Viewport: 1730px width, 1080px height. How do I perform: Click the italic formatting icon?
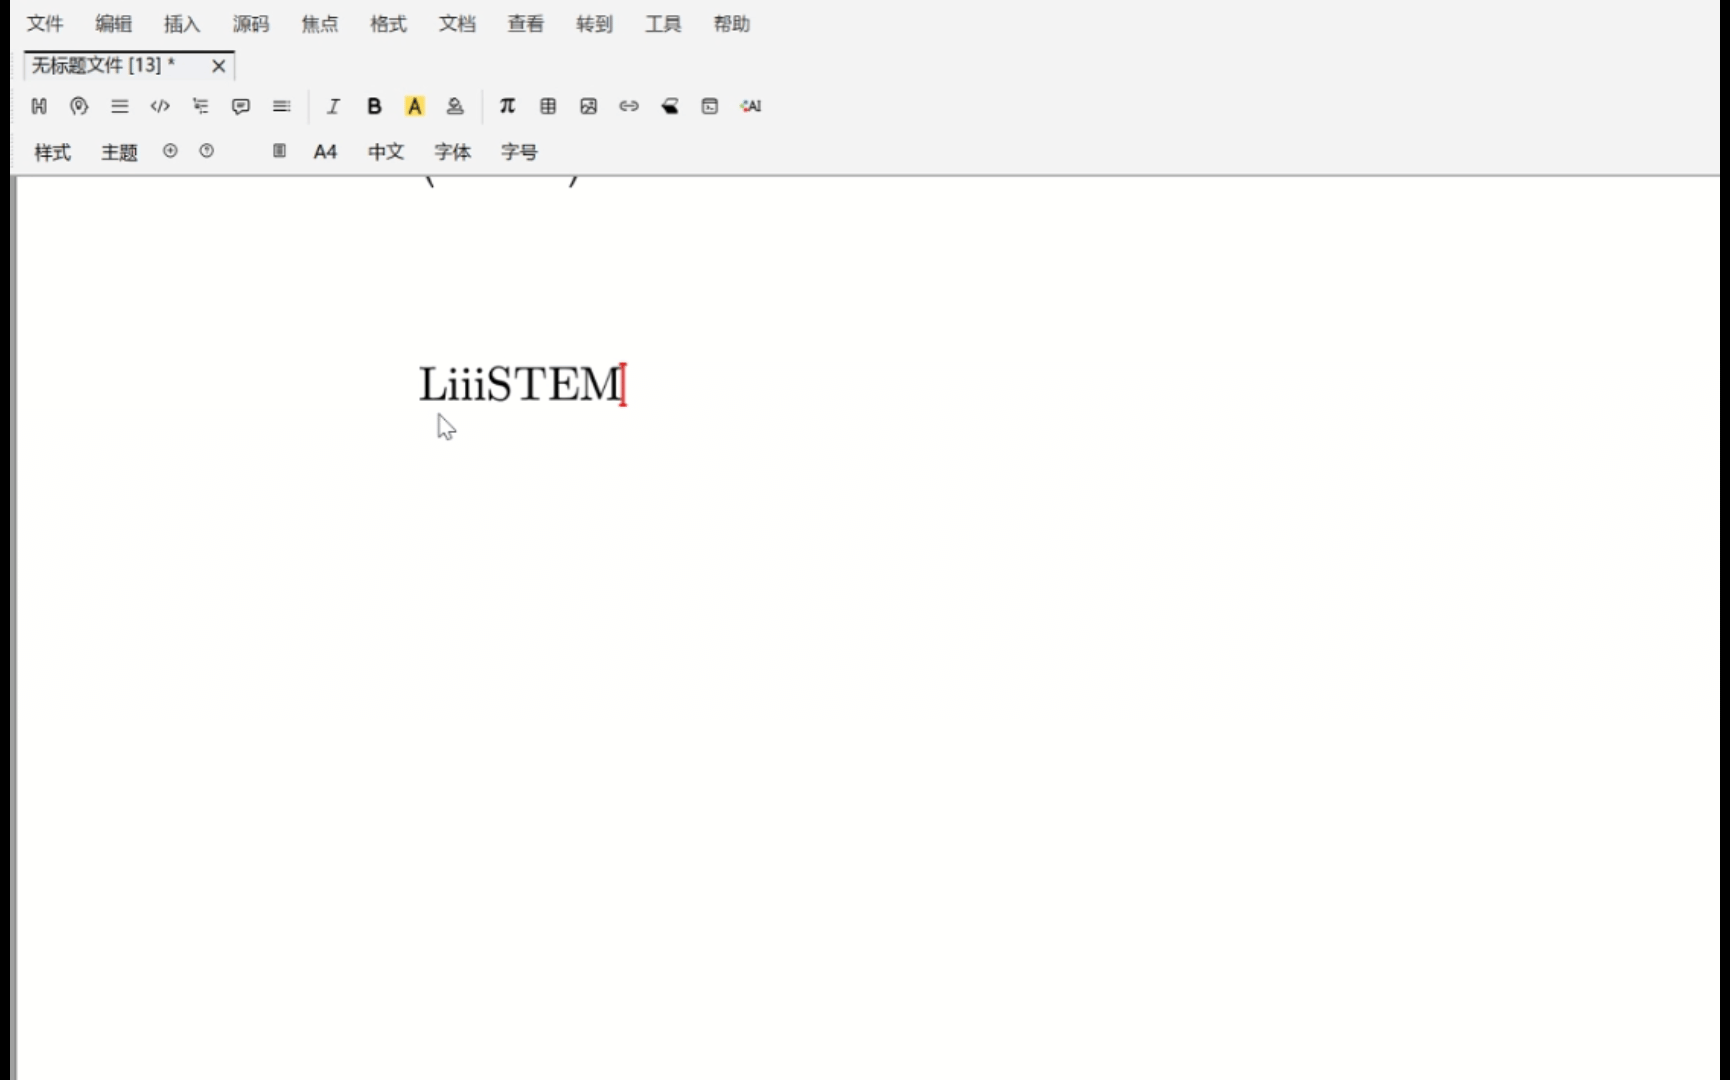click(333, 106)
